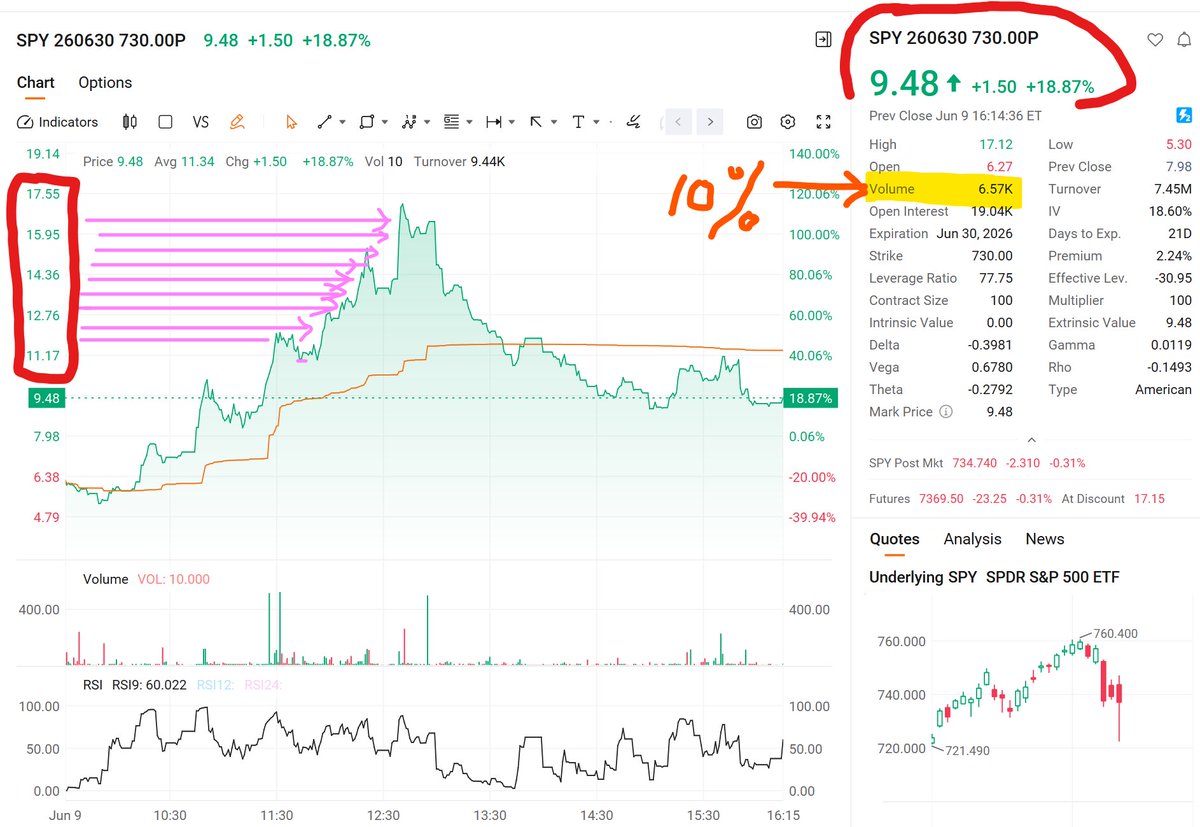1200x827 pixels.
Task: Select the freehand brush tool
Action: (x=633, y=122)
